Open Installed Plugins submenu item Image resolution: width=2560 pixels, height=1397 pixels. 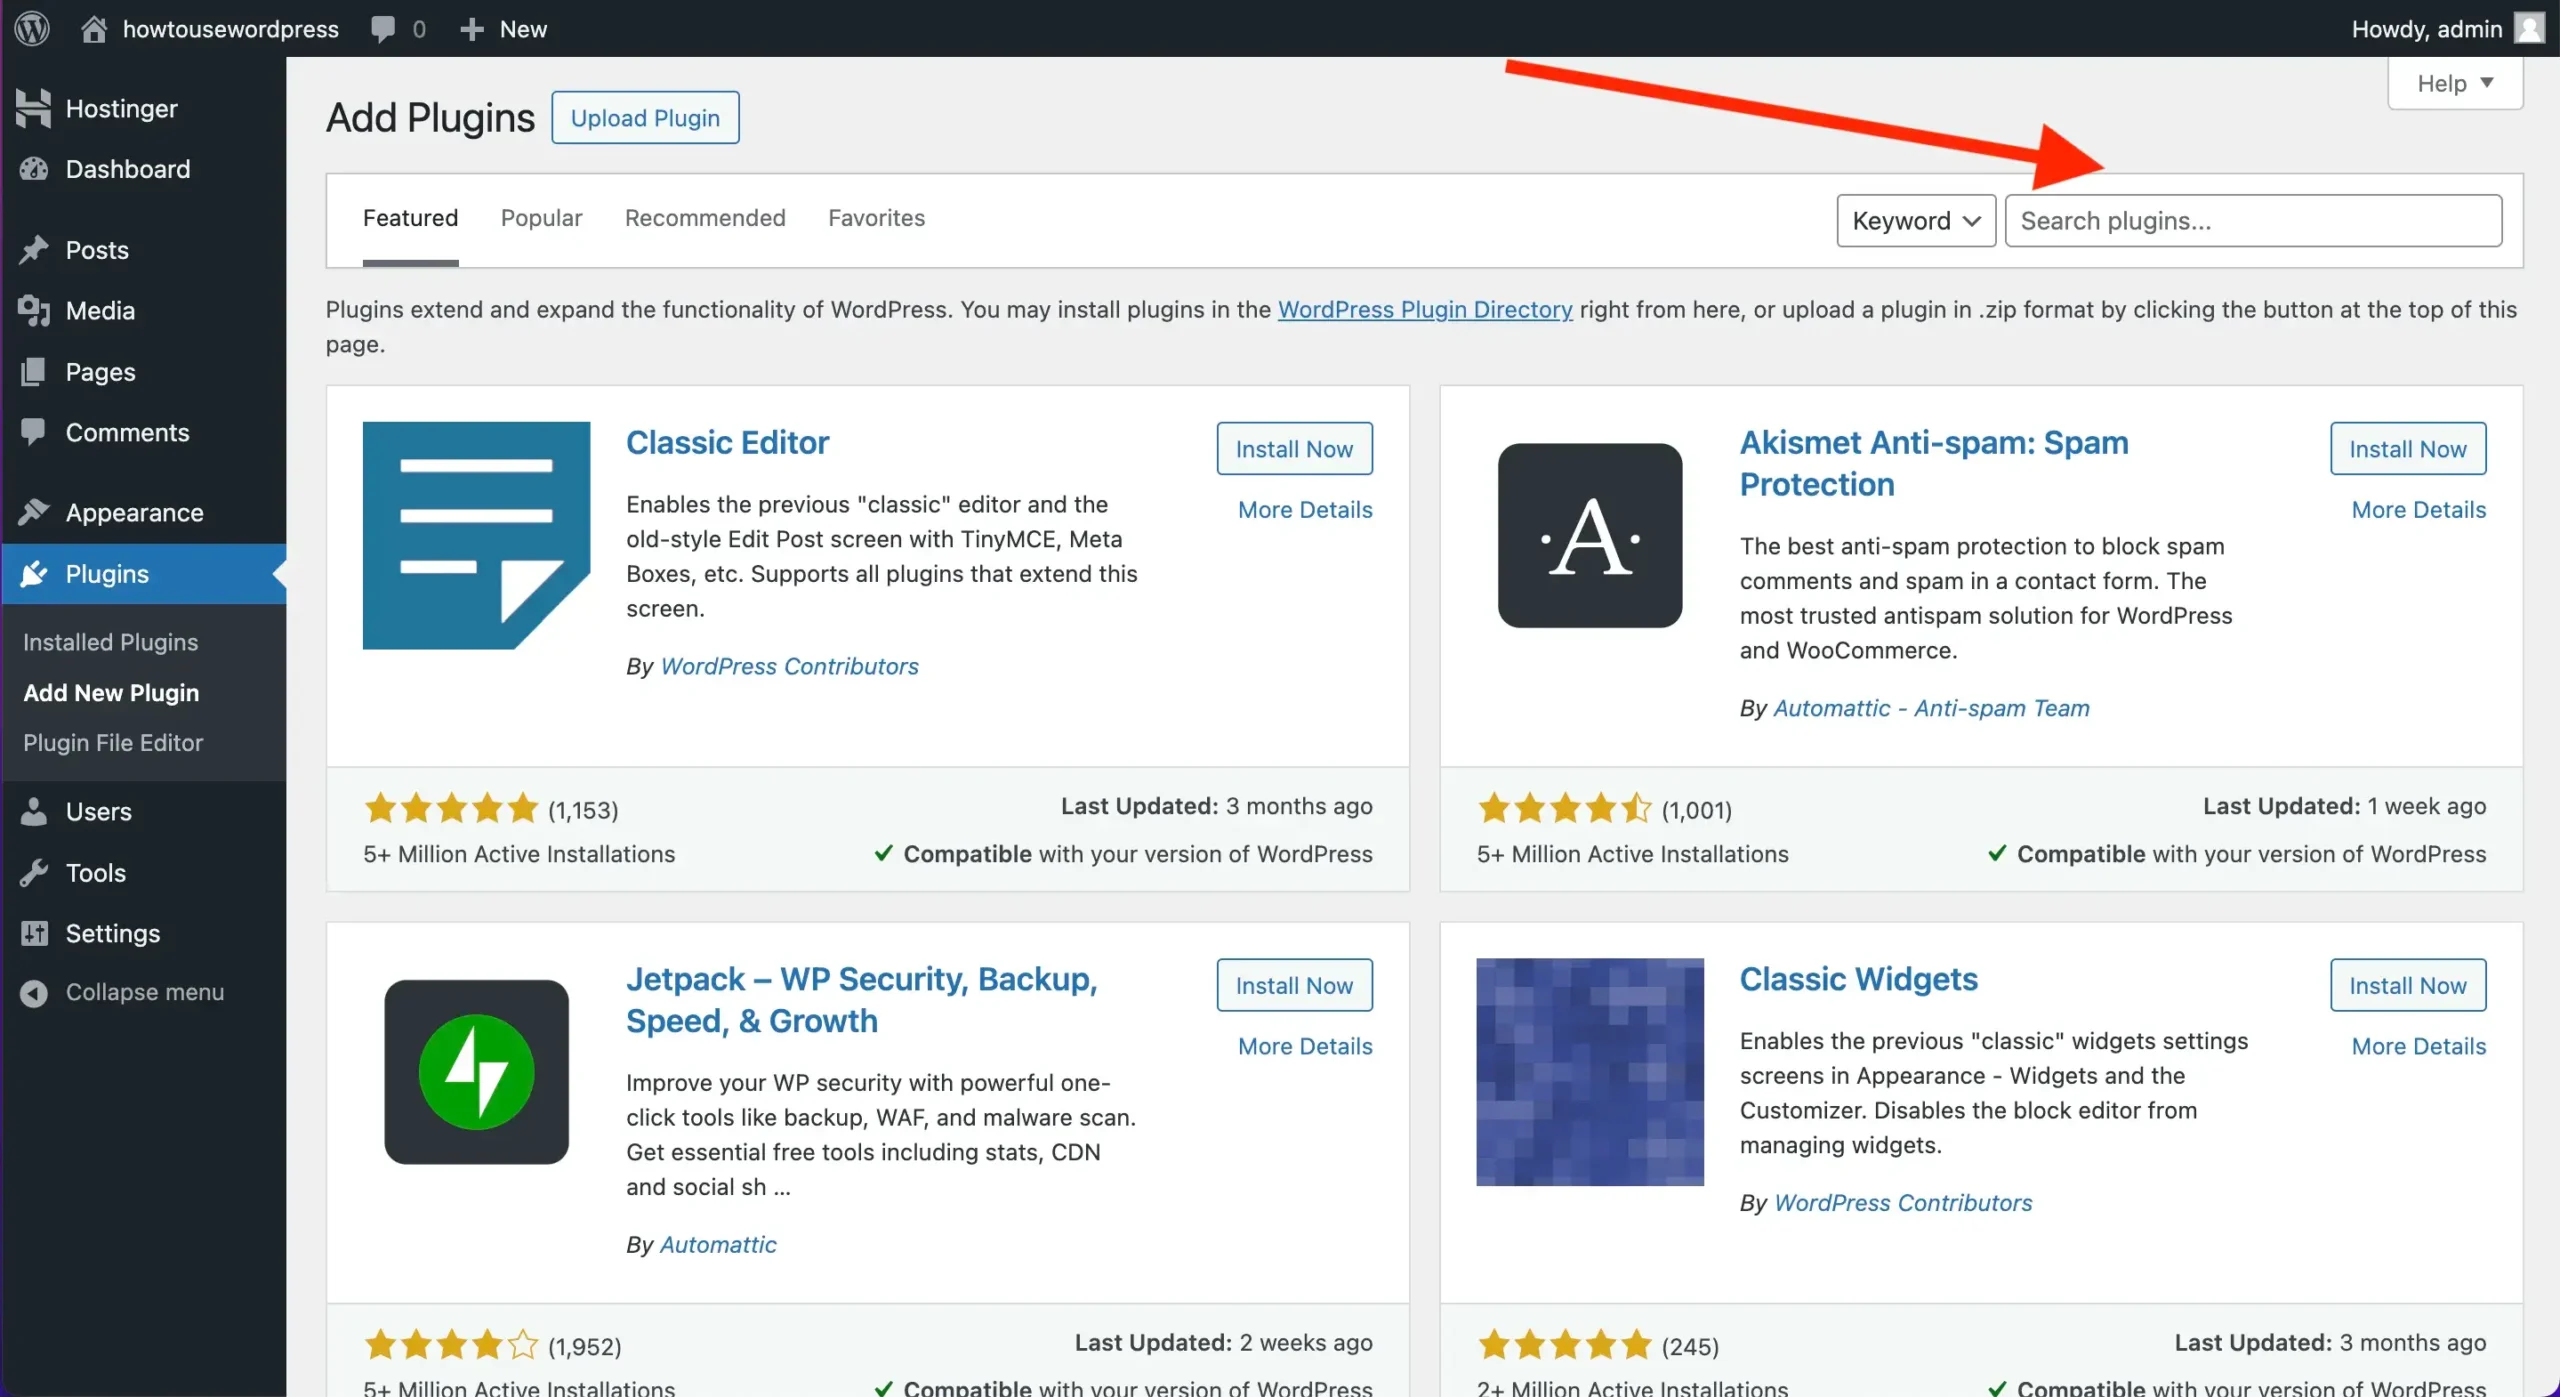point(110,642)
